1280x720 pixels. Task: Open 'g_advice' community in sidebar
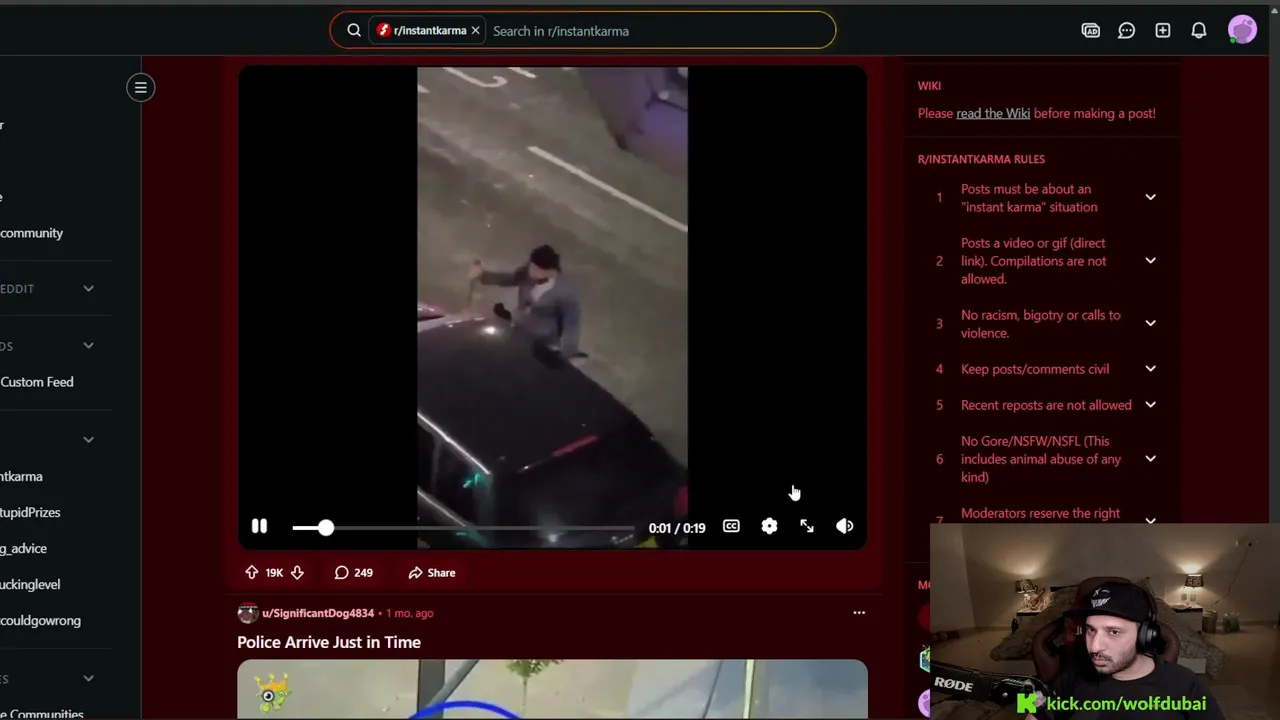(x=23, y=548)
